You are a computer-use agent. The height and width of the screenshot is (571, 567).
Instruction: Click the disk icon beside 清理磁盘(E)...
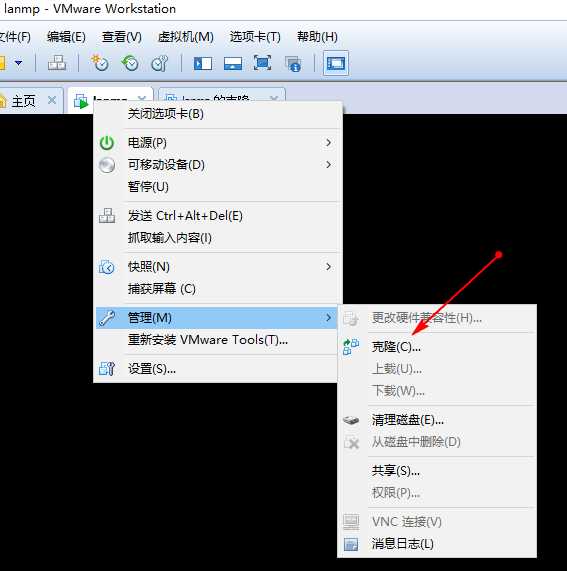tap(351, 420)
